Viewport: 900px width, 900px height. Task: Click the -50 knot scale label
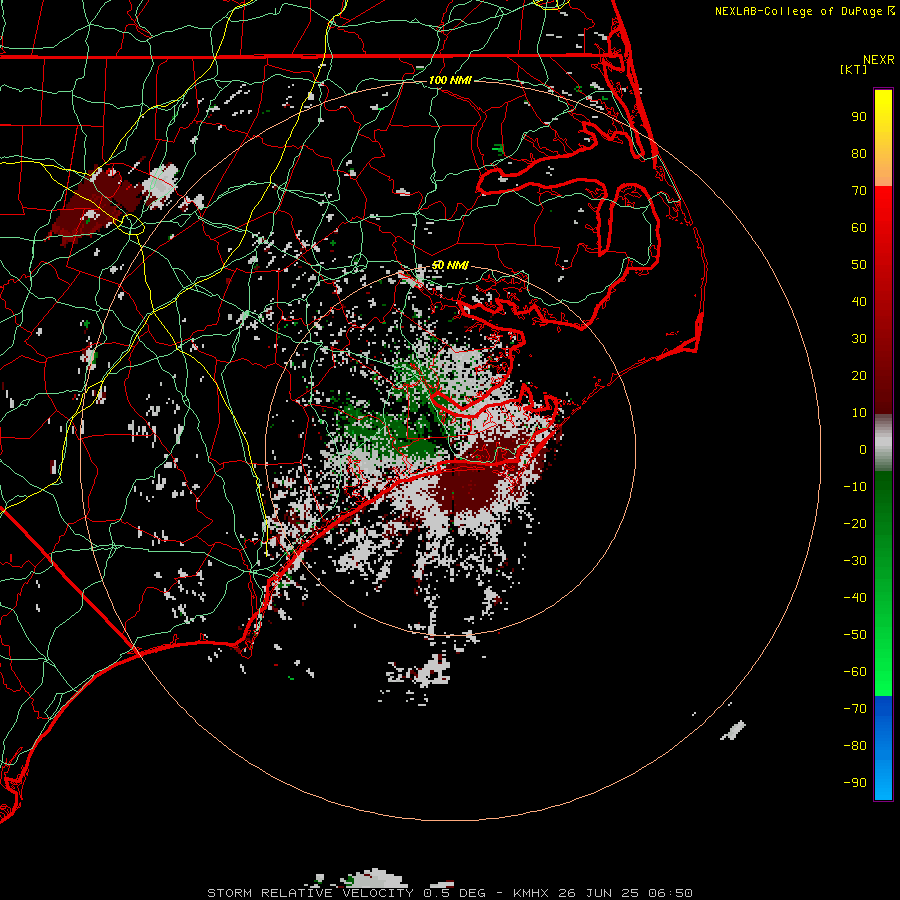(x=855, y=635)
